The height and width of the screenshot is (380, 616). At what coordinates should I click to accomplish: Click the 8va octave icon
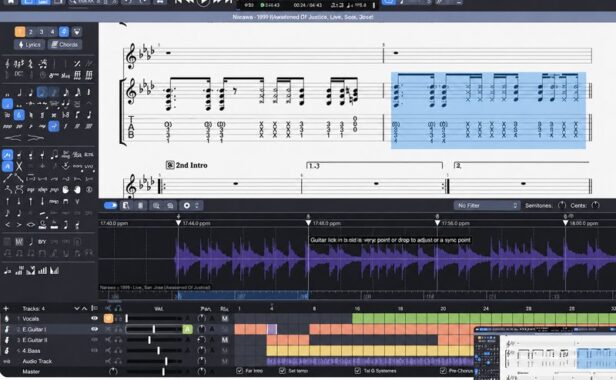(54, 75)
